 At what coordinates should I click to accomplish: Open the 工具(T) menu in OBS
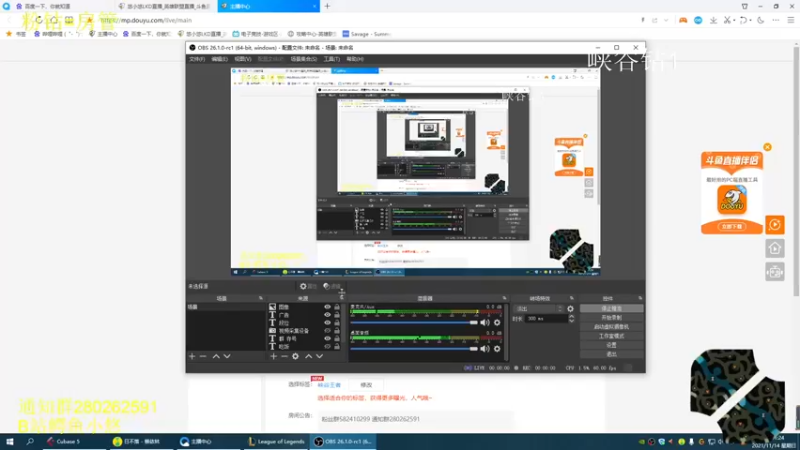click(x=332, y=59)
